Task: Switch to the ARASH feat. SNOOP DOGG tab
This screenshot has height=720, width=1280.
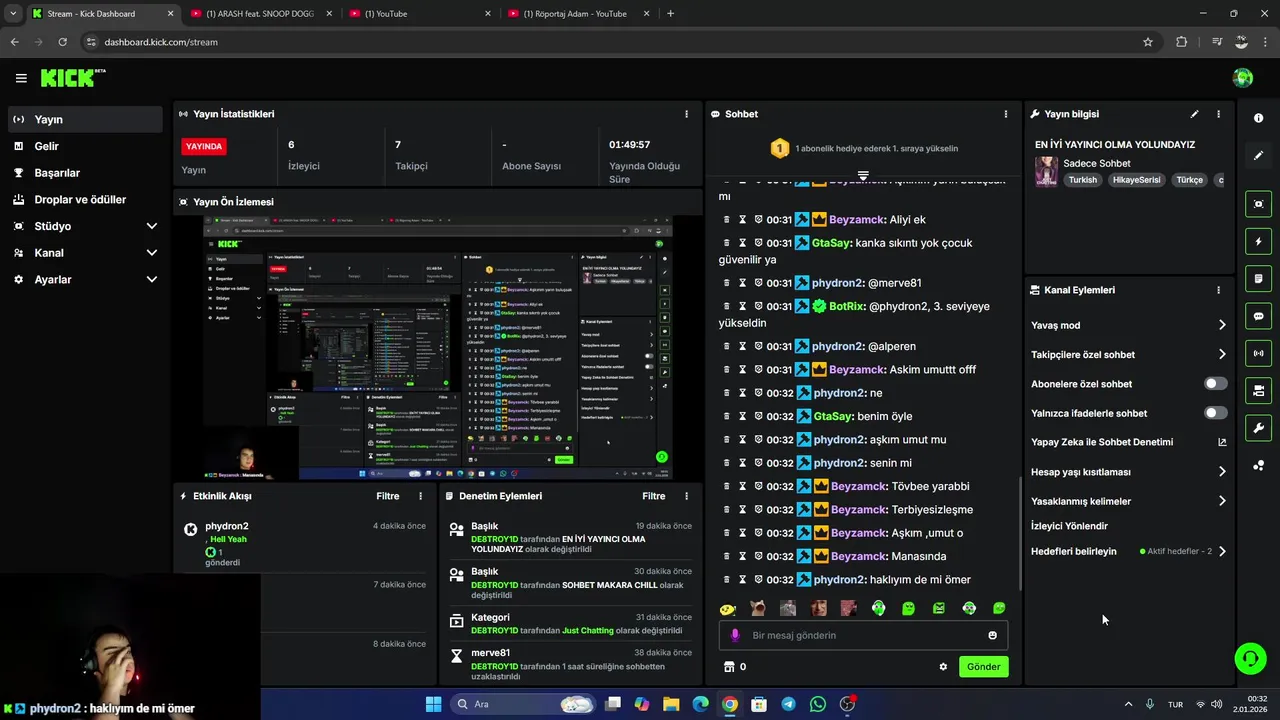Action: (260, 14)
